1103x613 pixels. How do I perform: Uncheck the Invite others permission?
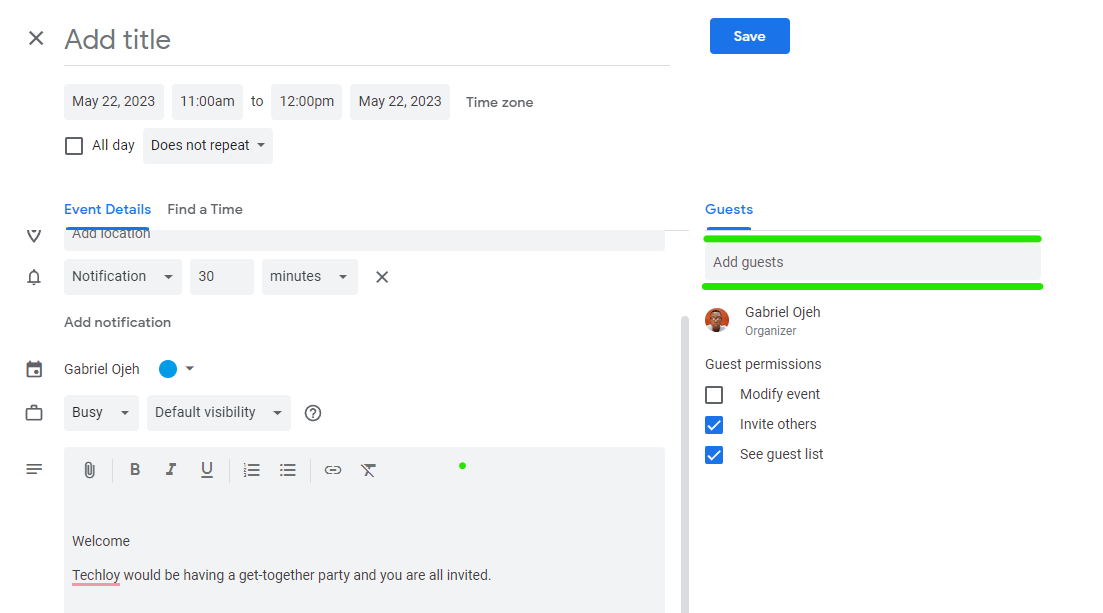tap(714, 424)
